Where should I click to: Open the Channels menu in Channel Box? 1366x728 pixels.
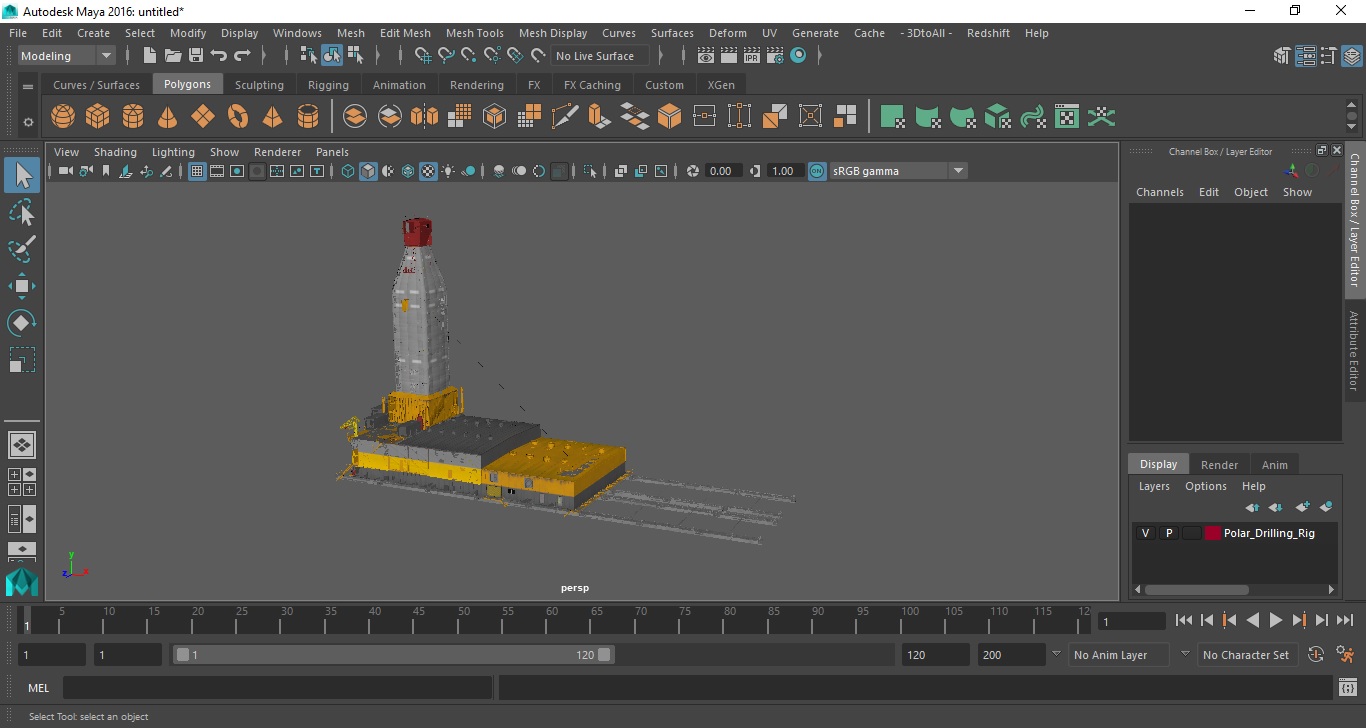[1159, 192]
